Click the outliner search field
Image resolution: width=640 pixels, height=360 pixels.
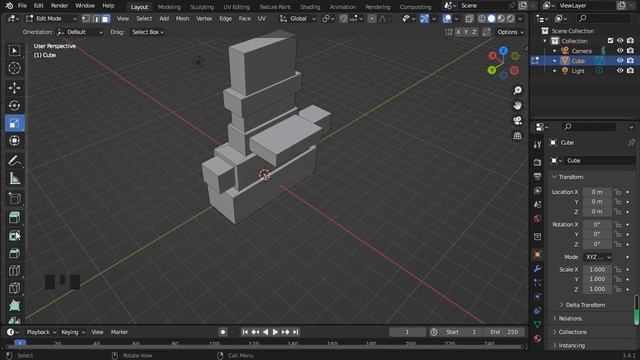(604, 18)
